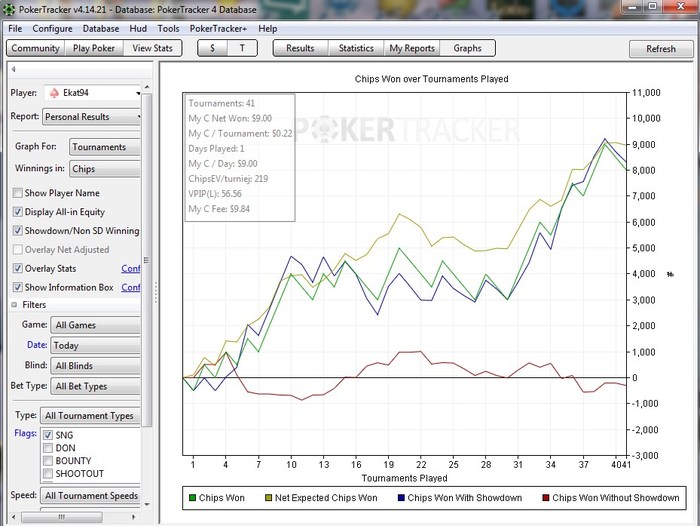Screen dimensions: 700x526
Task: Open the Results view
Action: click(x=300, y=48)
